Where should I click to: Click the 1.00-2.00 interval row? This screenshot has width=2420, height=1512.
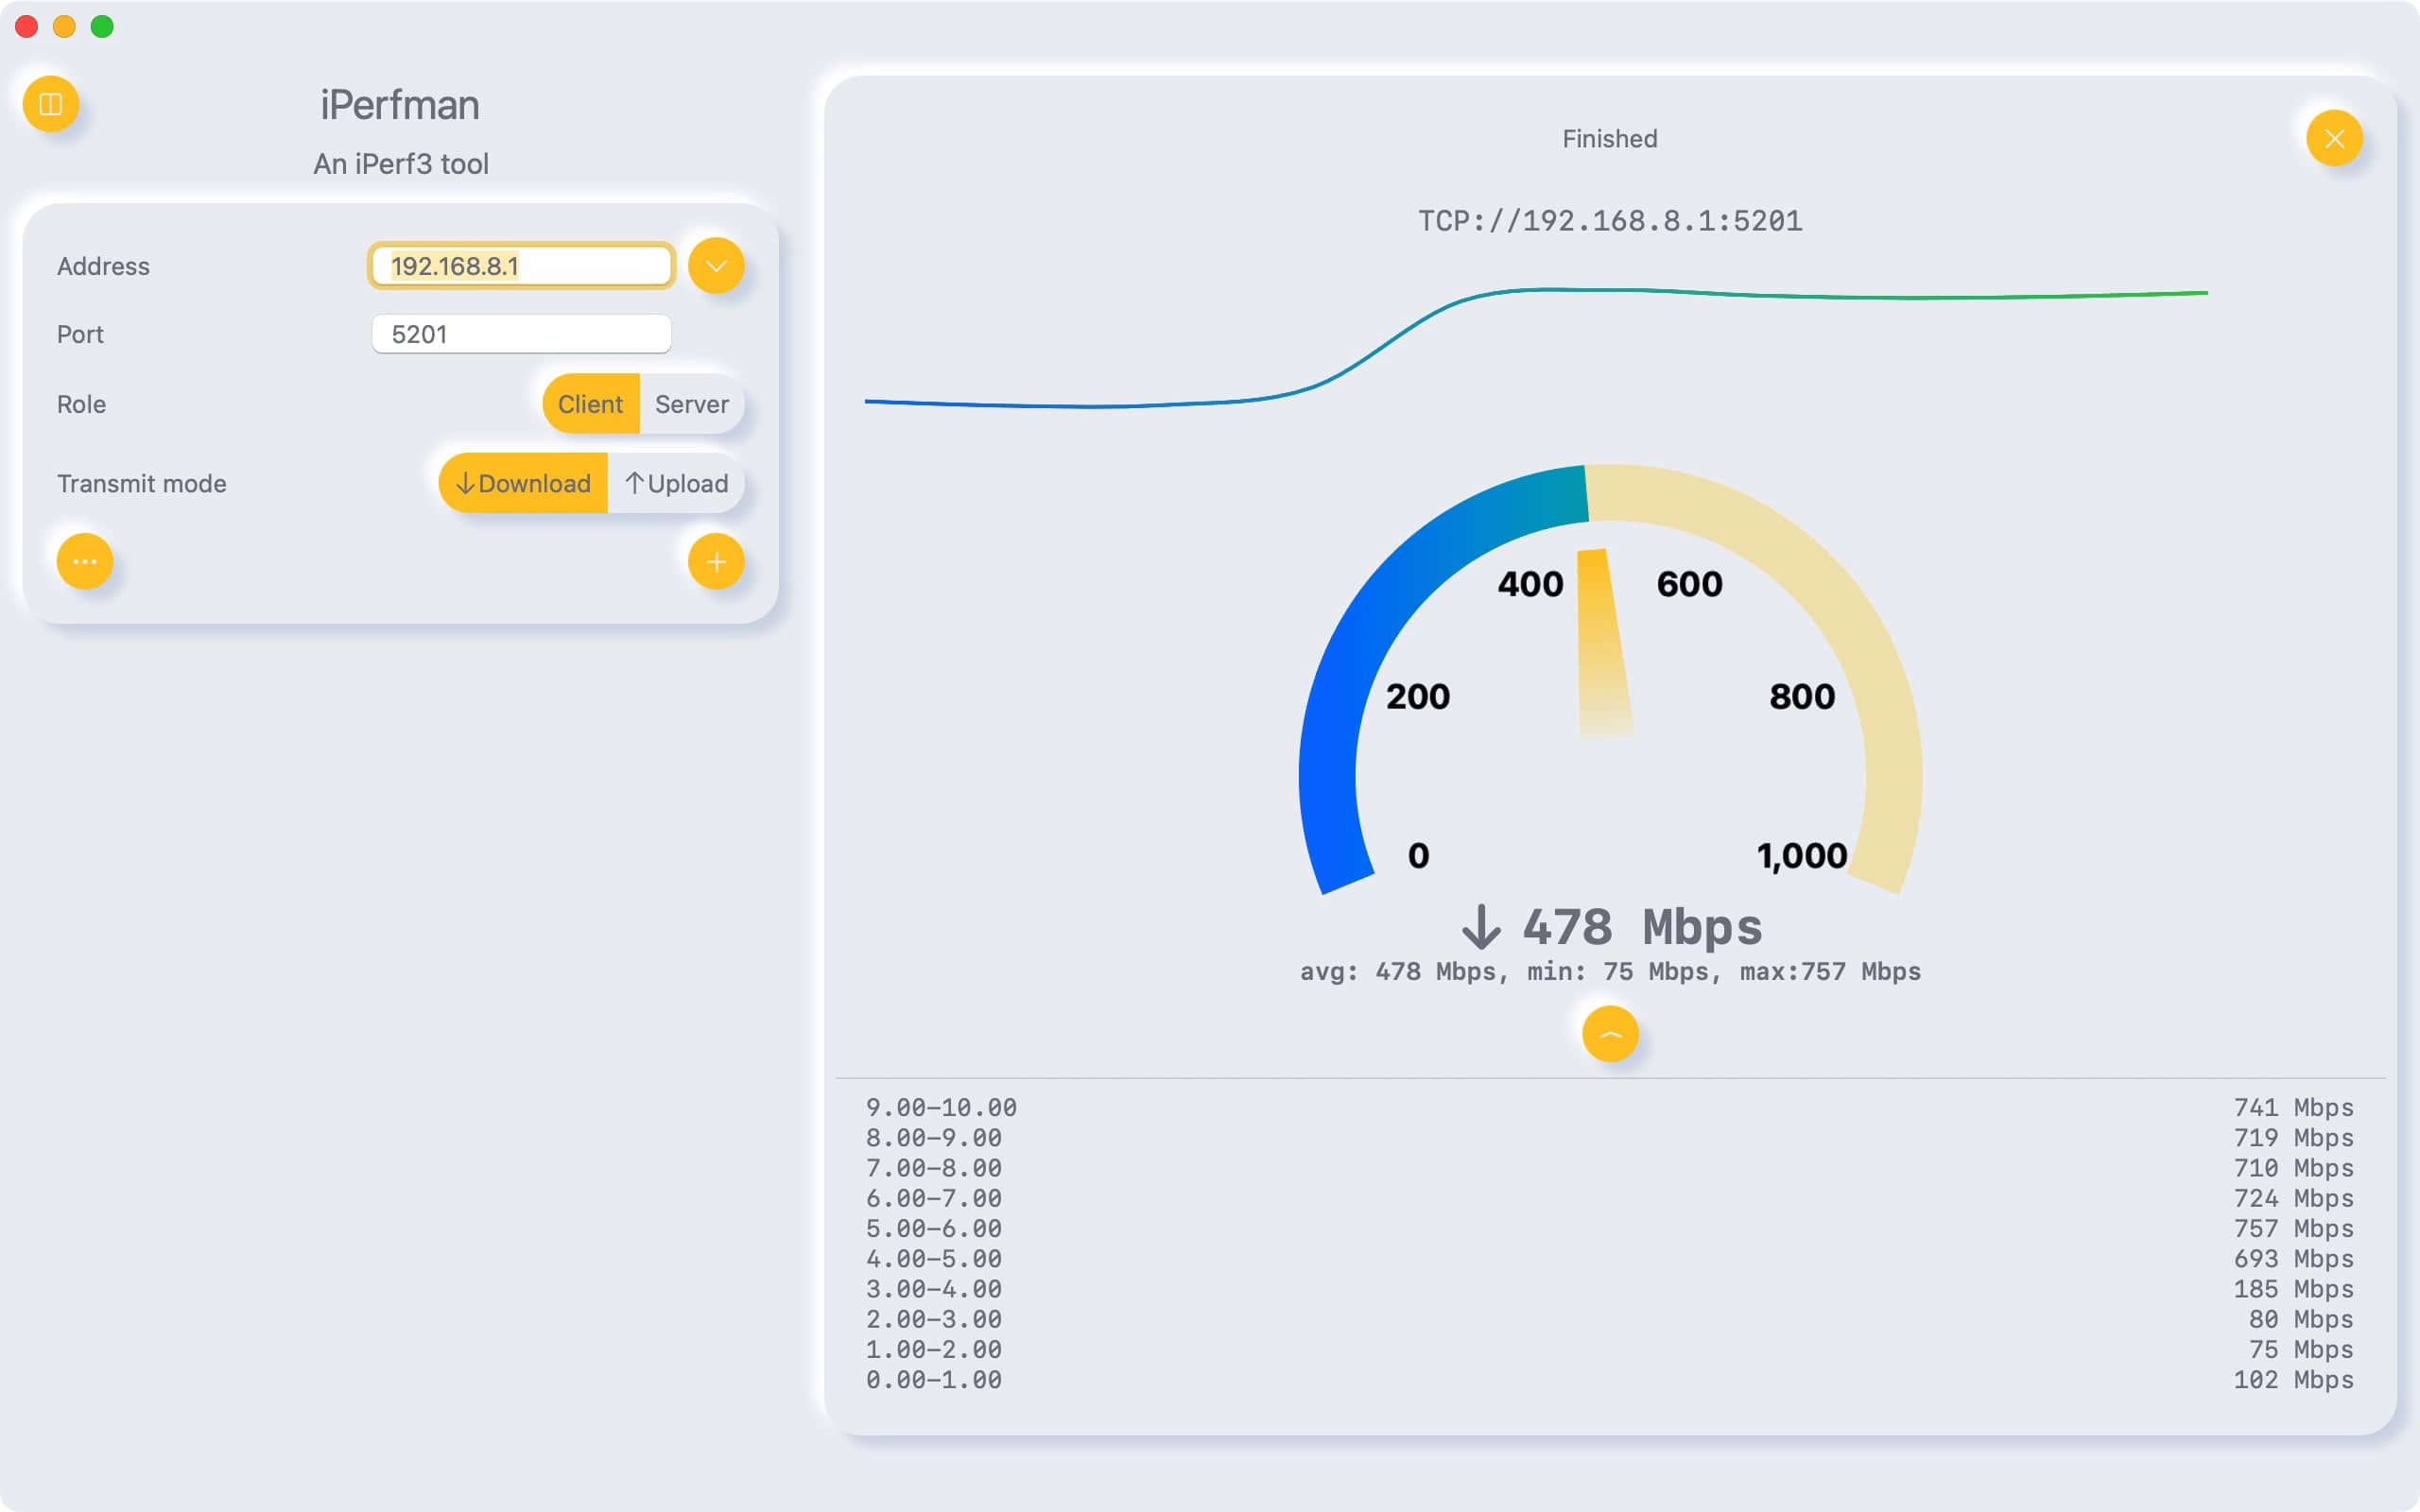[x=1610, y=1349]
